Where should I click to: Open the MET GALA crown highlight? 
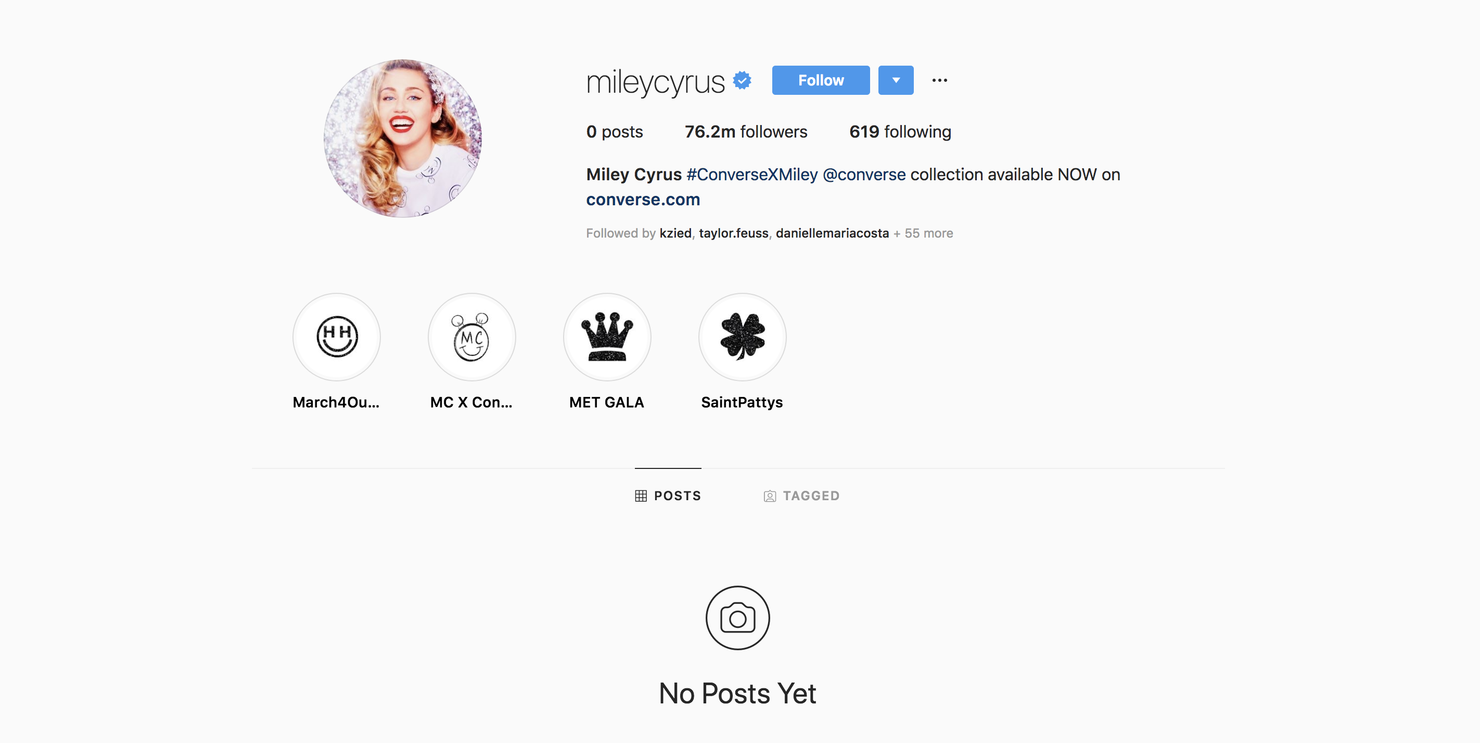coord(607,337)
